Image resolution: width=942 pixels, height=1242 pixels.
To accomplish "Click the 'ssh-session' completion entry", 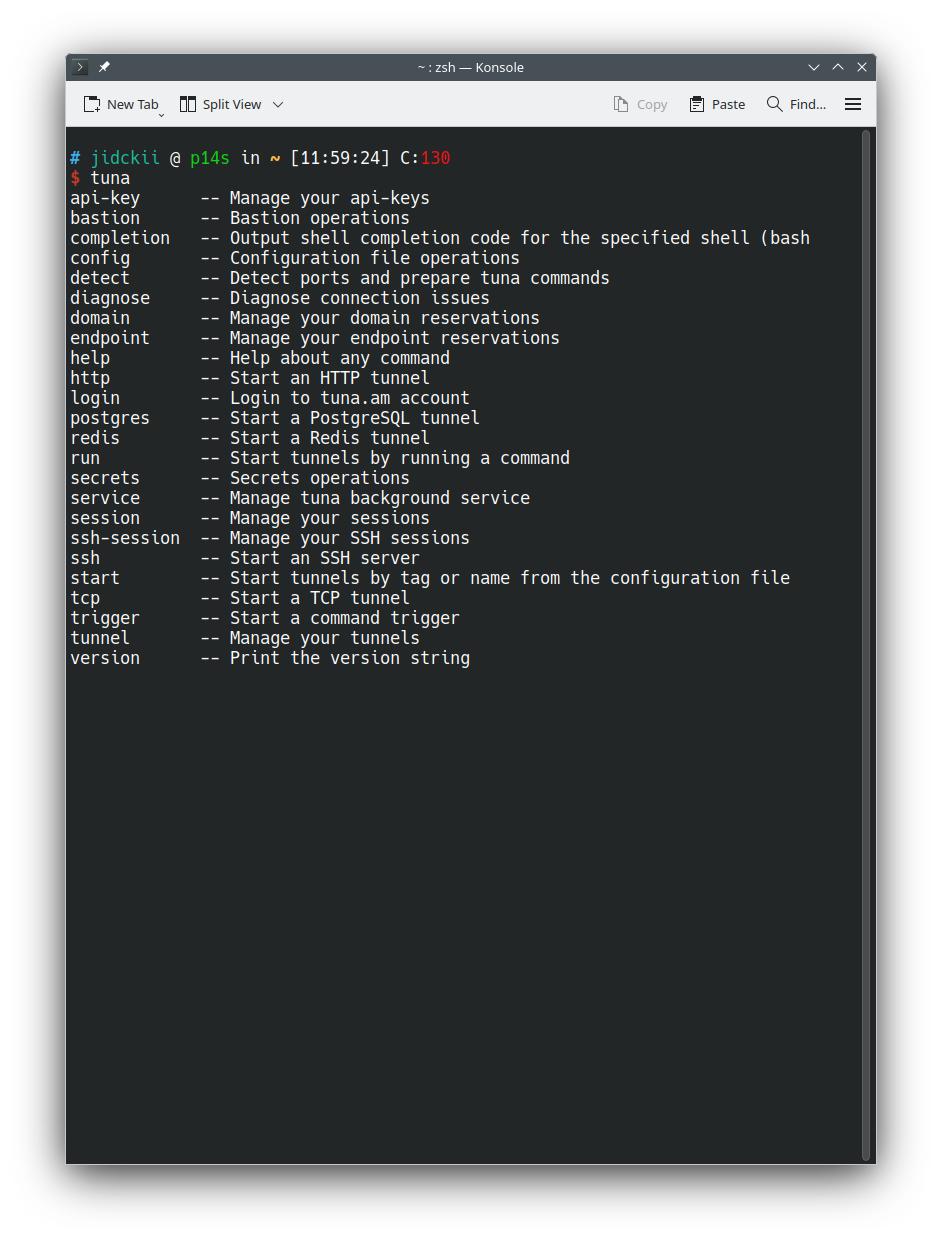I will [x=125, y=538].
